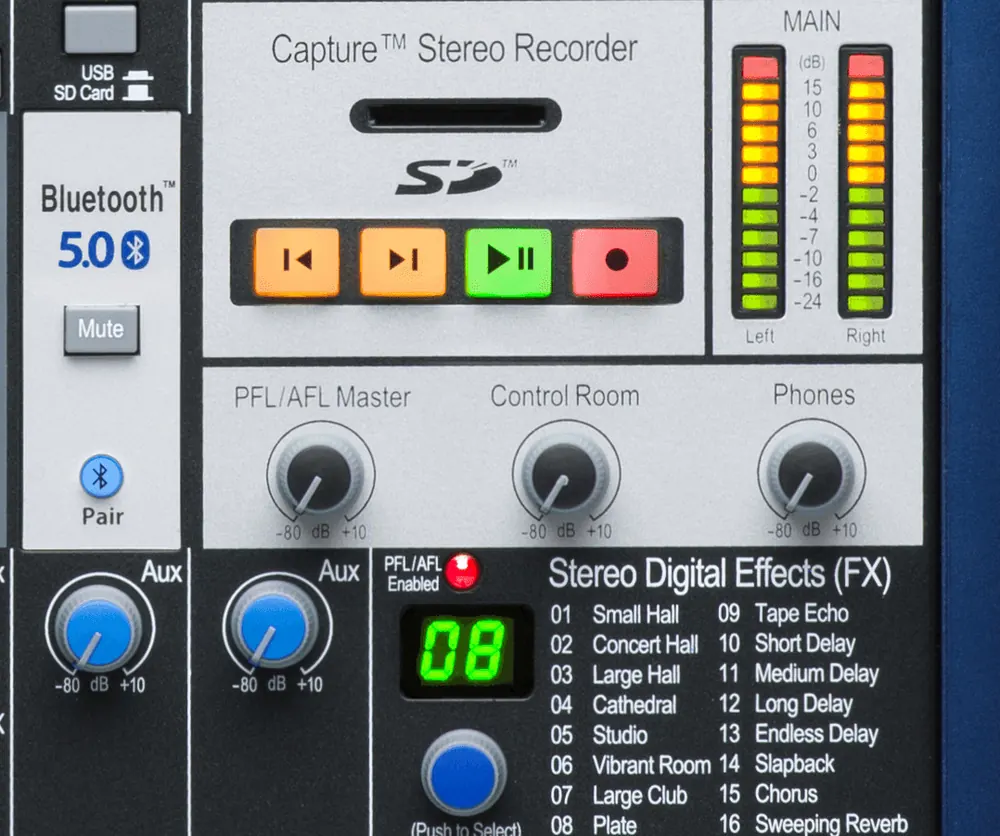Click the Right main level meter
The width and height of the screenshot is (1000, 836).
point(865,182)
